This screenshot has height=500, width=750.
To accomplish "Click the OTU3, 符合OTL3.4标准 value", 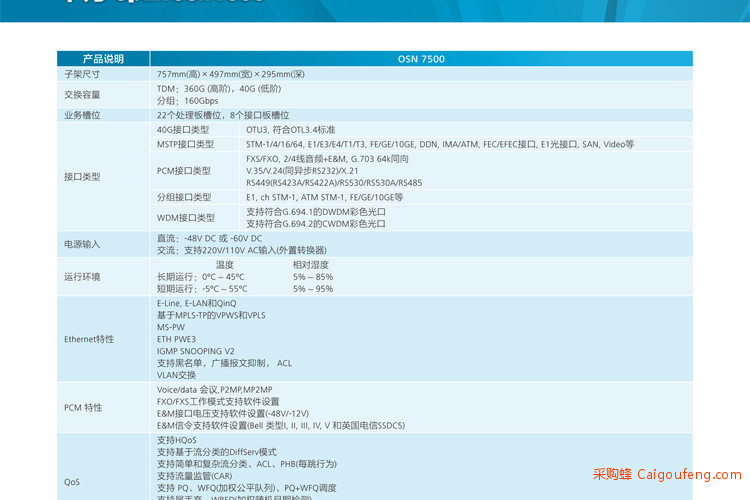I will tap(291, 130).
